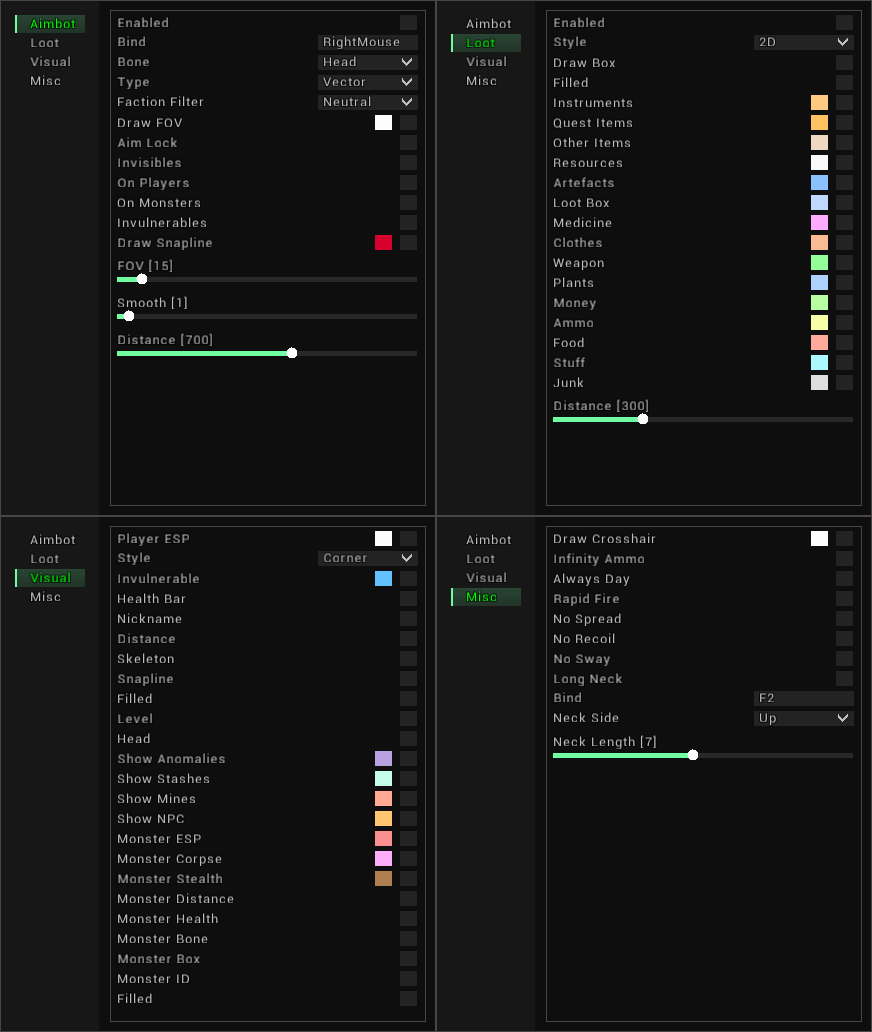
Task: Click the red Draw Snapline color swatch
Action: coord(383,243)
